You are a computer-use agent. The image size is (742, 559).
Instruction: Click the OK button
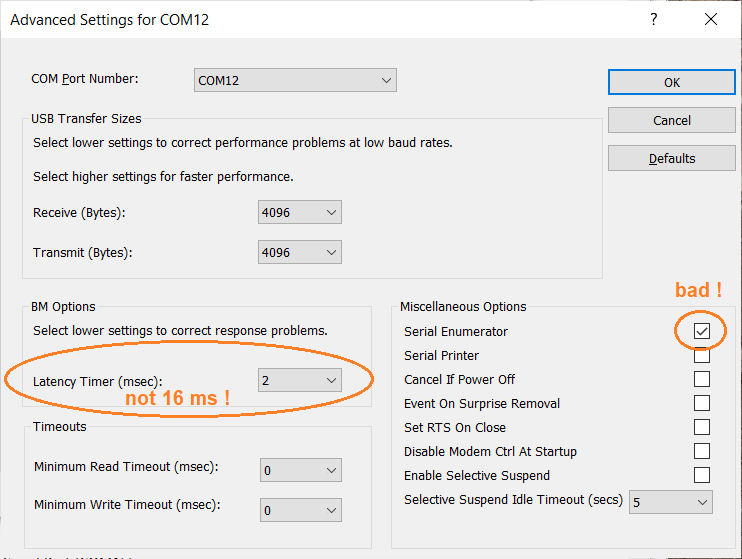pos(671,82)
